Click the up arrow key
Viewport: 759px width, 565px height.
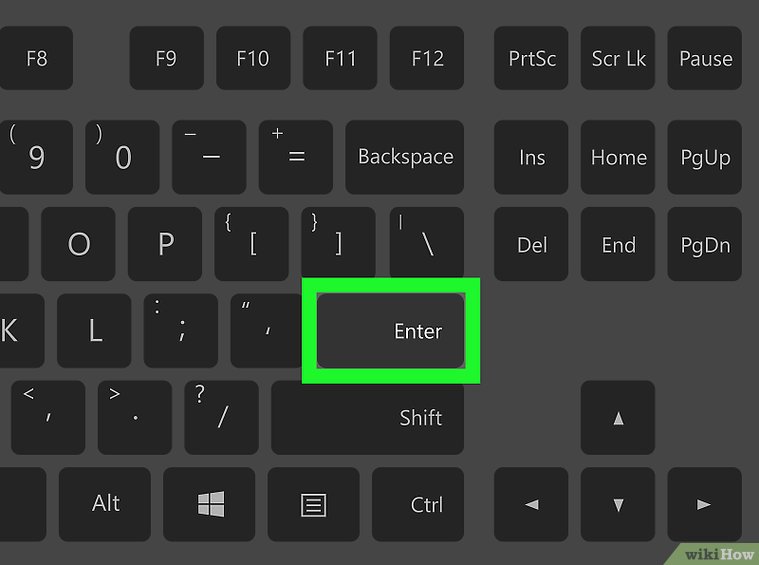618,417
